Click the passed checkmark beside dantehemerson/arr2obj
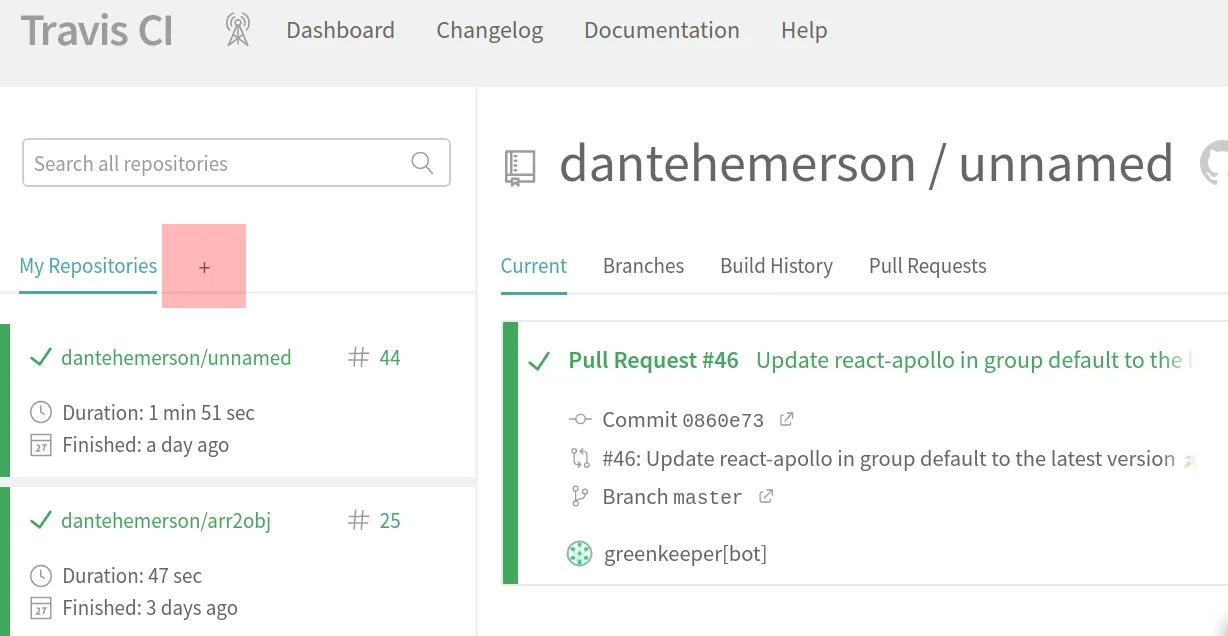The width and height of the screenshot is (1228, 636). 40,521
